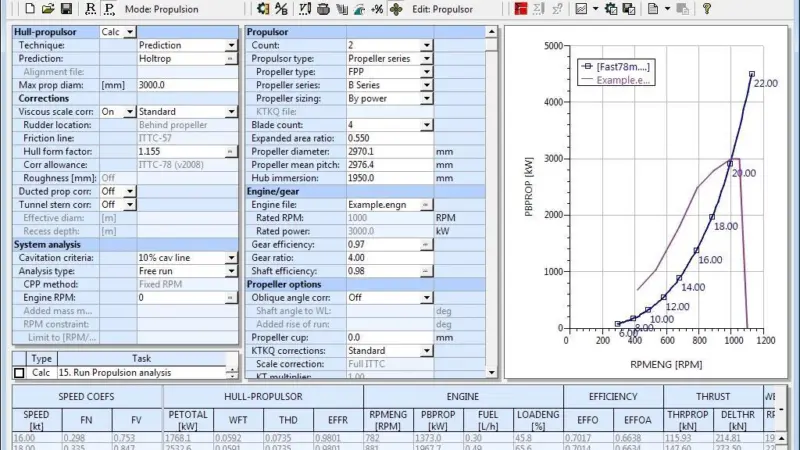The height and width of the screenshot is (450, 800).
Task: Open the Propeller series B Series dropdown
Action: coord(427,85)
